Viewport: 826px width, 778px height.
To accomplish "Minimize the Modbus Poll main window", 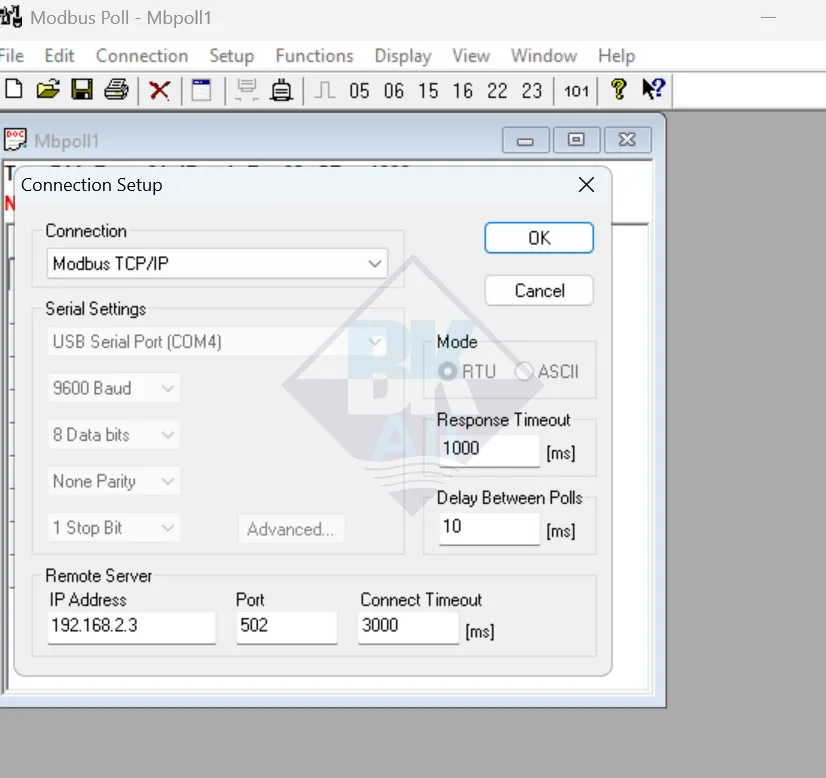I will pos(769,17).
